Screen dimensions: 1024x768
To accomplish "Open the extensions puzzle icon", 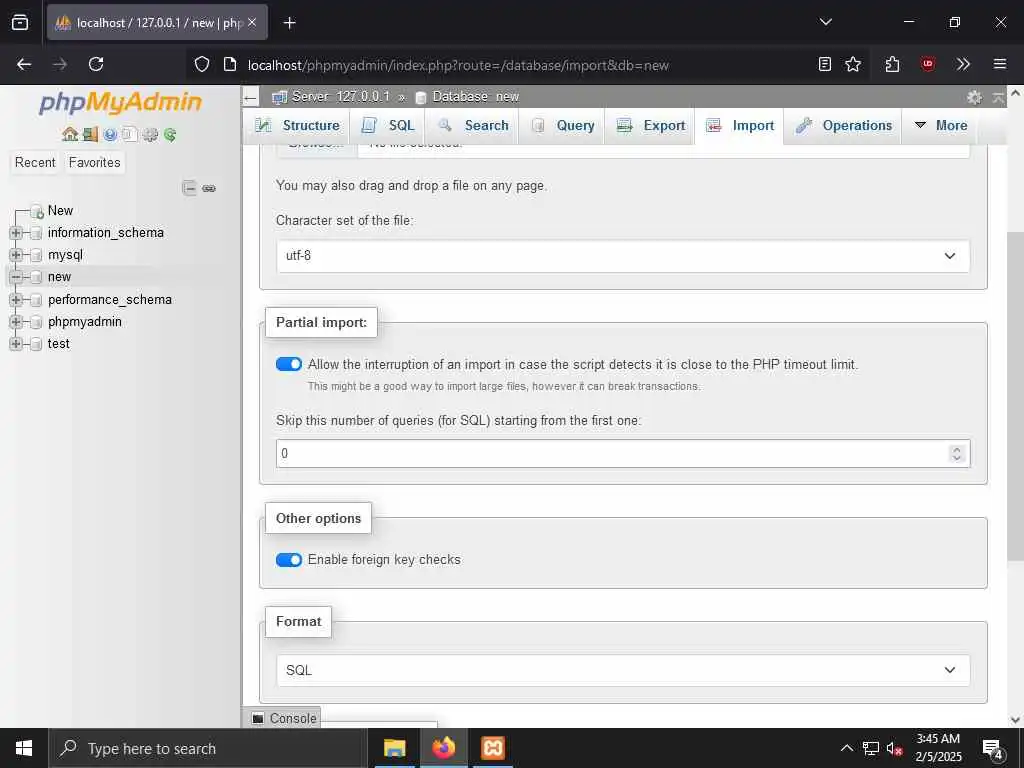I will (892, 64).
